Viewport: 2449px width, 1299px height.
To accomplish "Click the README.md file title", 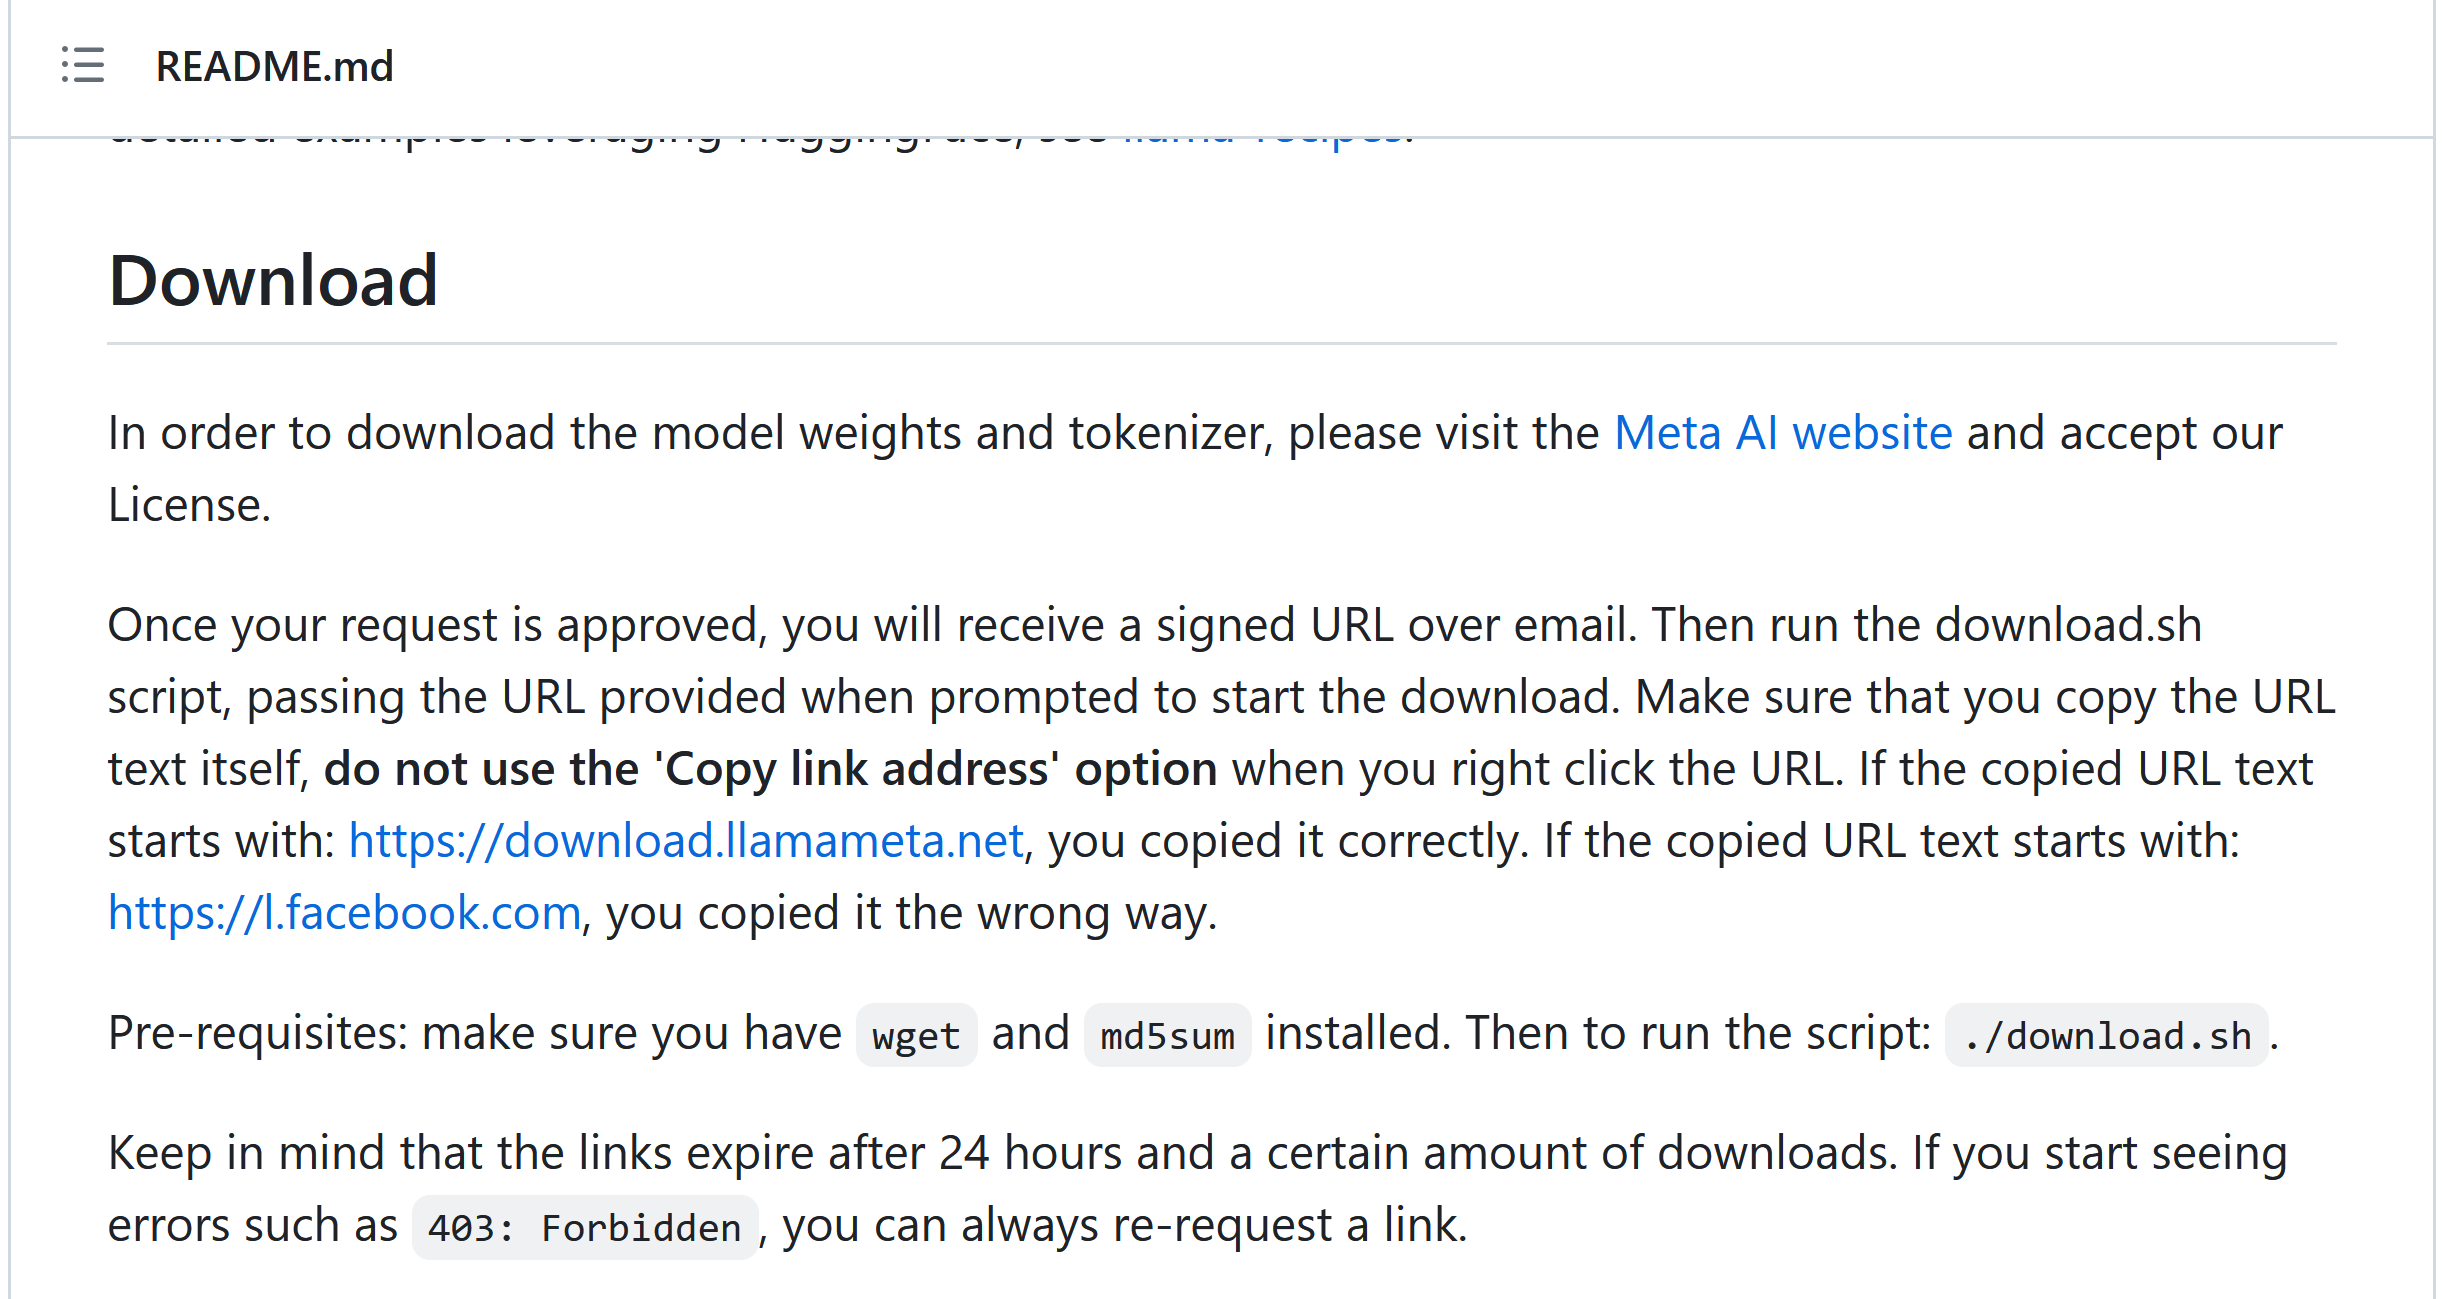I will [275, 67].
